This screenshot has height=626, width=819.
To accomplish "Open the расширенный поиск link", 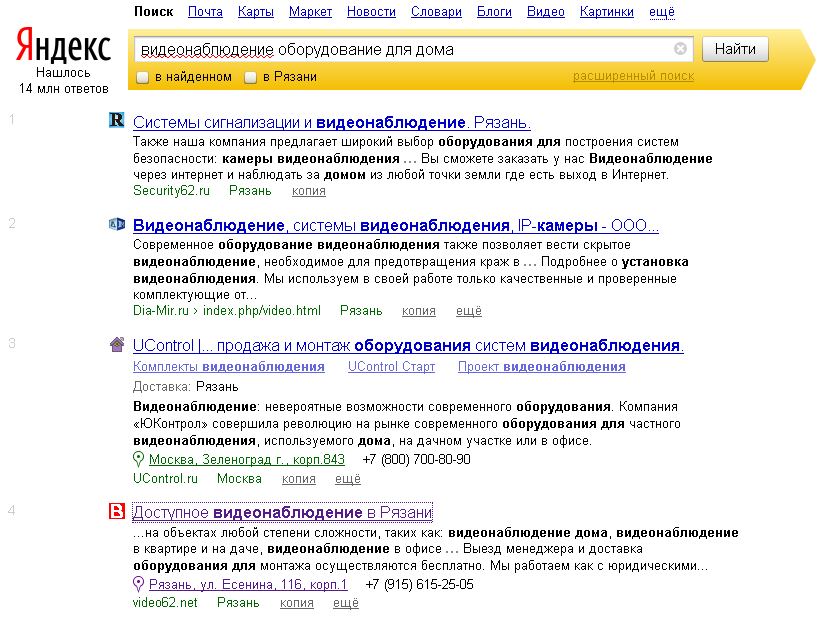I will (632, 76).
